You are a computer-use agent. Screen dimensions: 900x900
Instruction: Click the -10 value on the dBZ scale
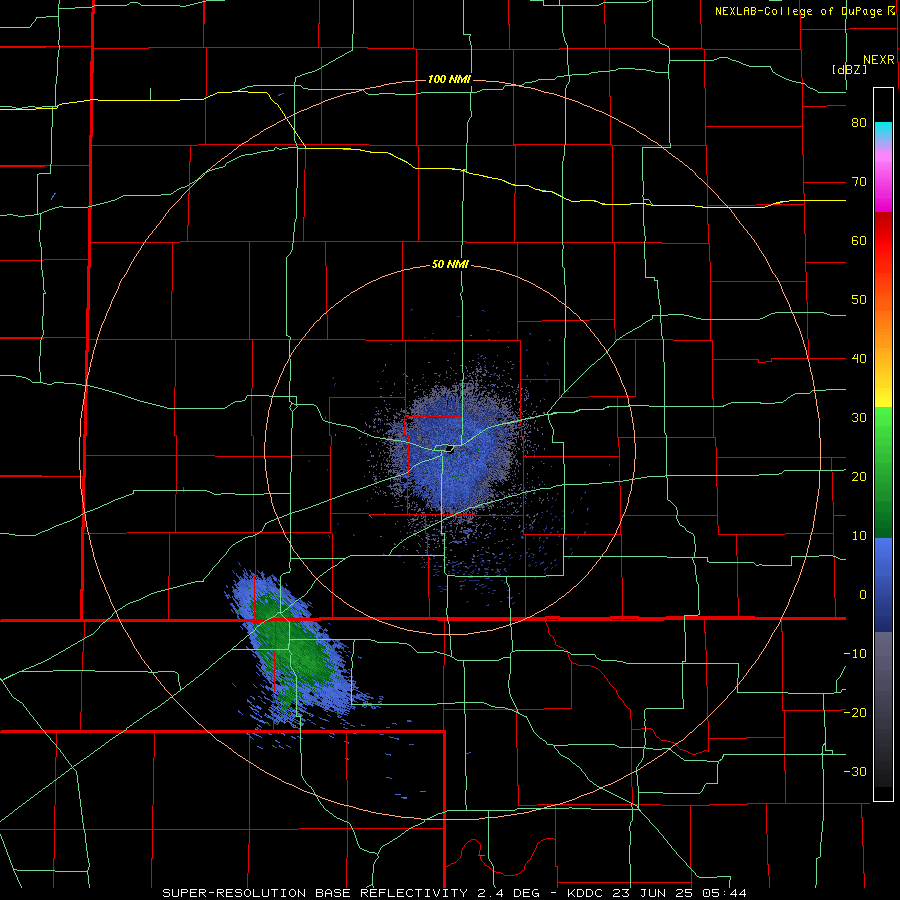click(855, 654)
